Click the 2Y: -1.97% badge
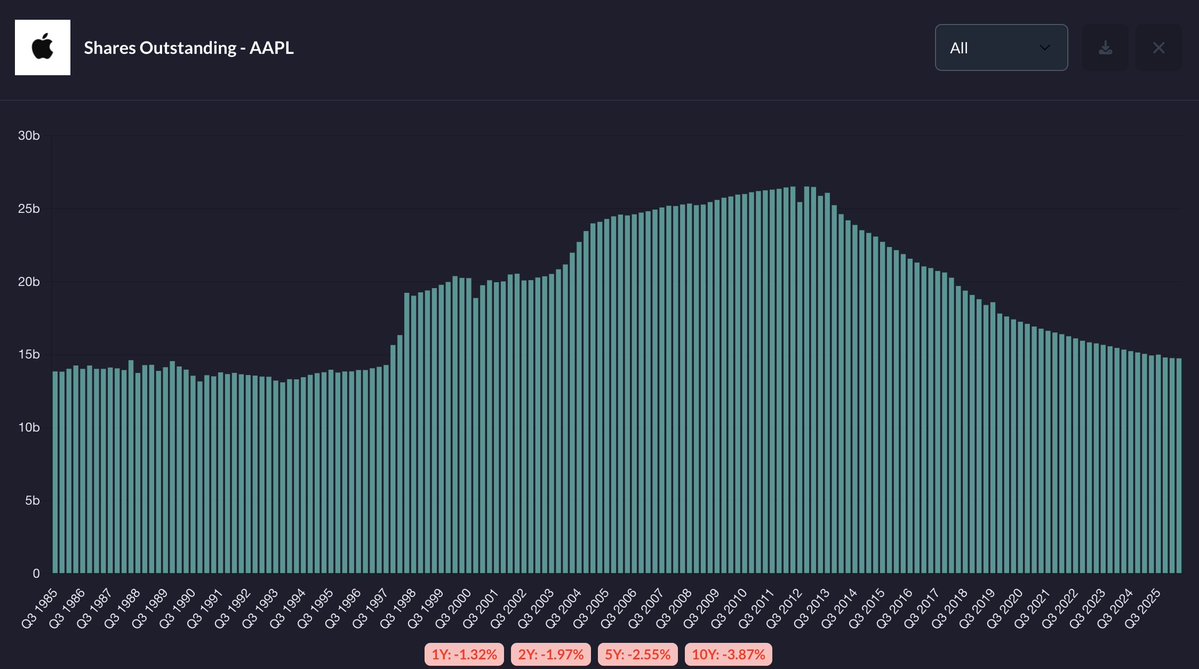1199x669 pixels. (x=551, y=654)
